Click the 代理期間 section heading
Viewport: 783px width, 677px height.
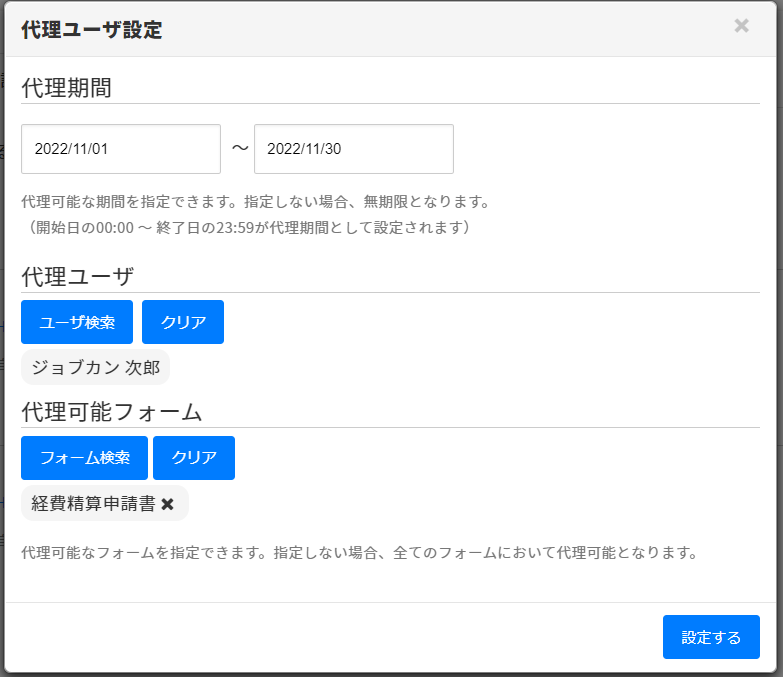tap(66, 87)
